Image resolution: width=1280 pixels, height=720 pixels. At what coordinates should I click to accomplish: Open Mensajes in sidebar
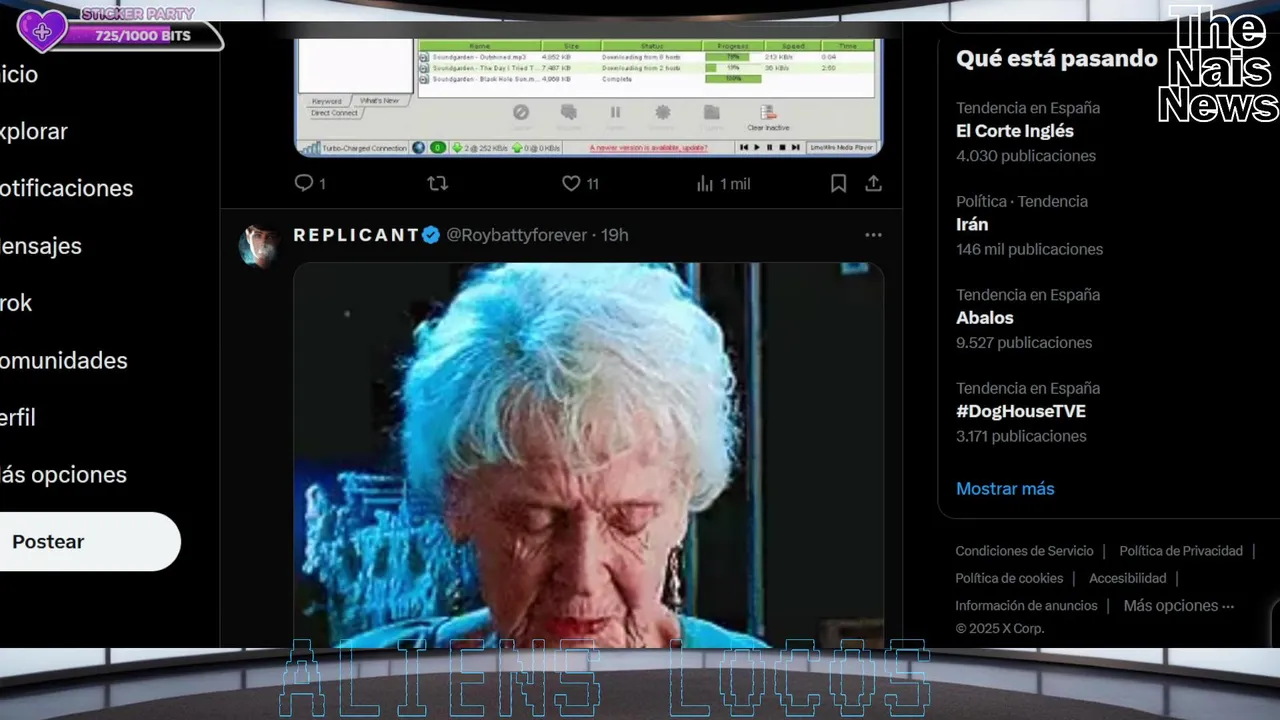point(41,245)
